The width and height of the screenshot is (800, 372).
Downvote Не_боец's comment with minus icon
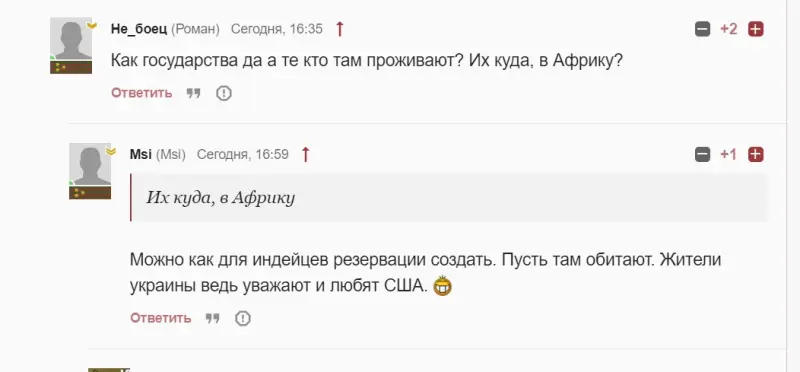tap(703, 29)
